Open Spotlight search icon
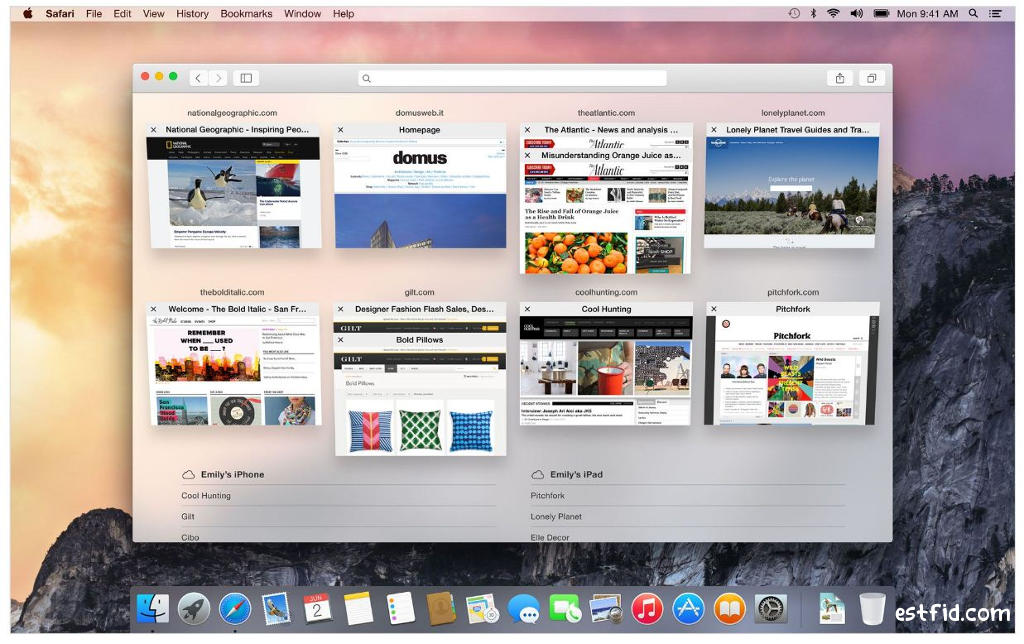1024x644 pixels. 973,13
